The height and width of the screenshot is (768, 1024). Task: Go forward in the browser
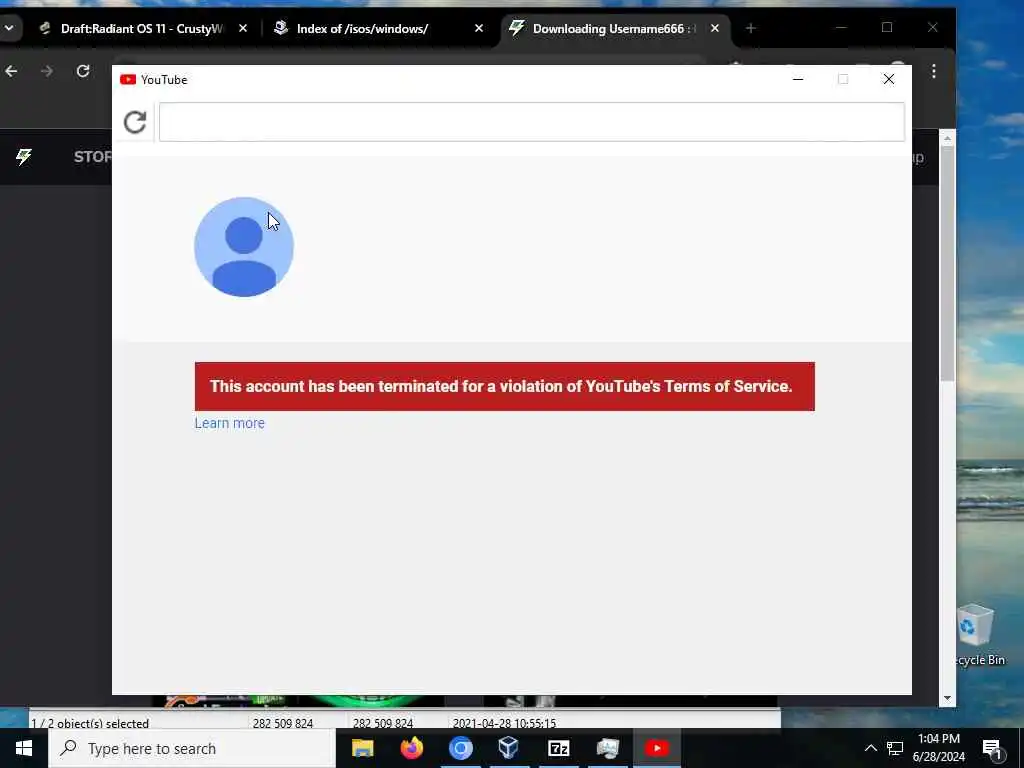[47, 71]
